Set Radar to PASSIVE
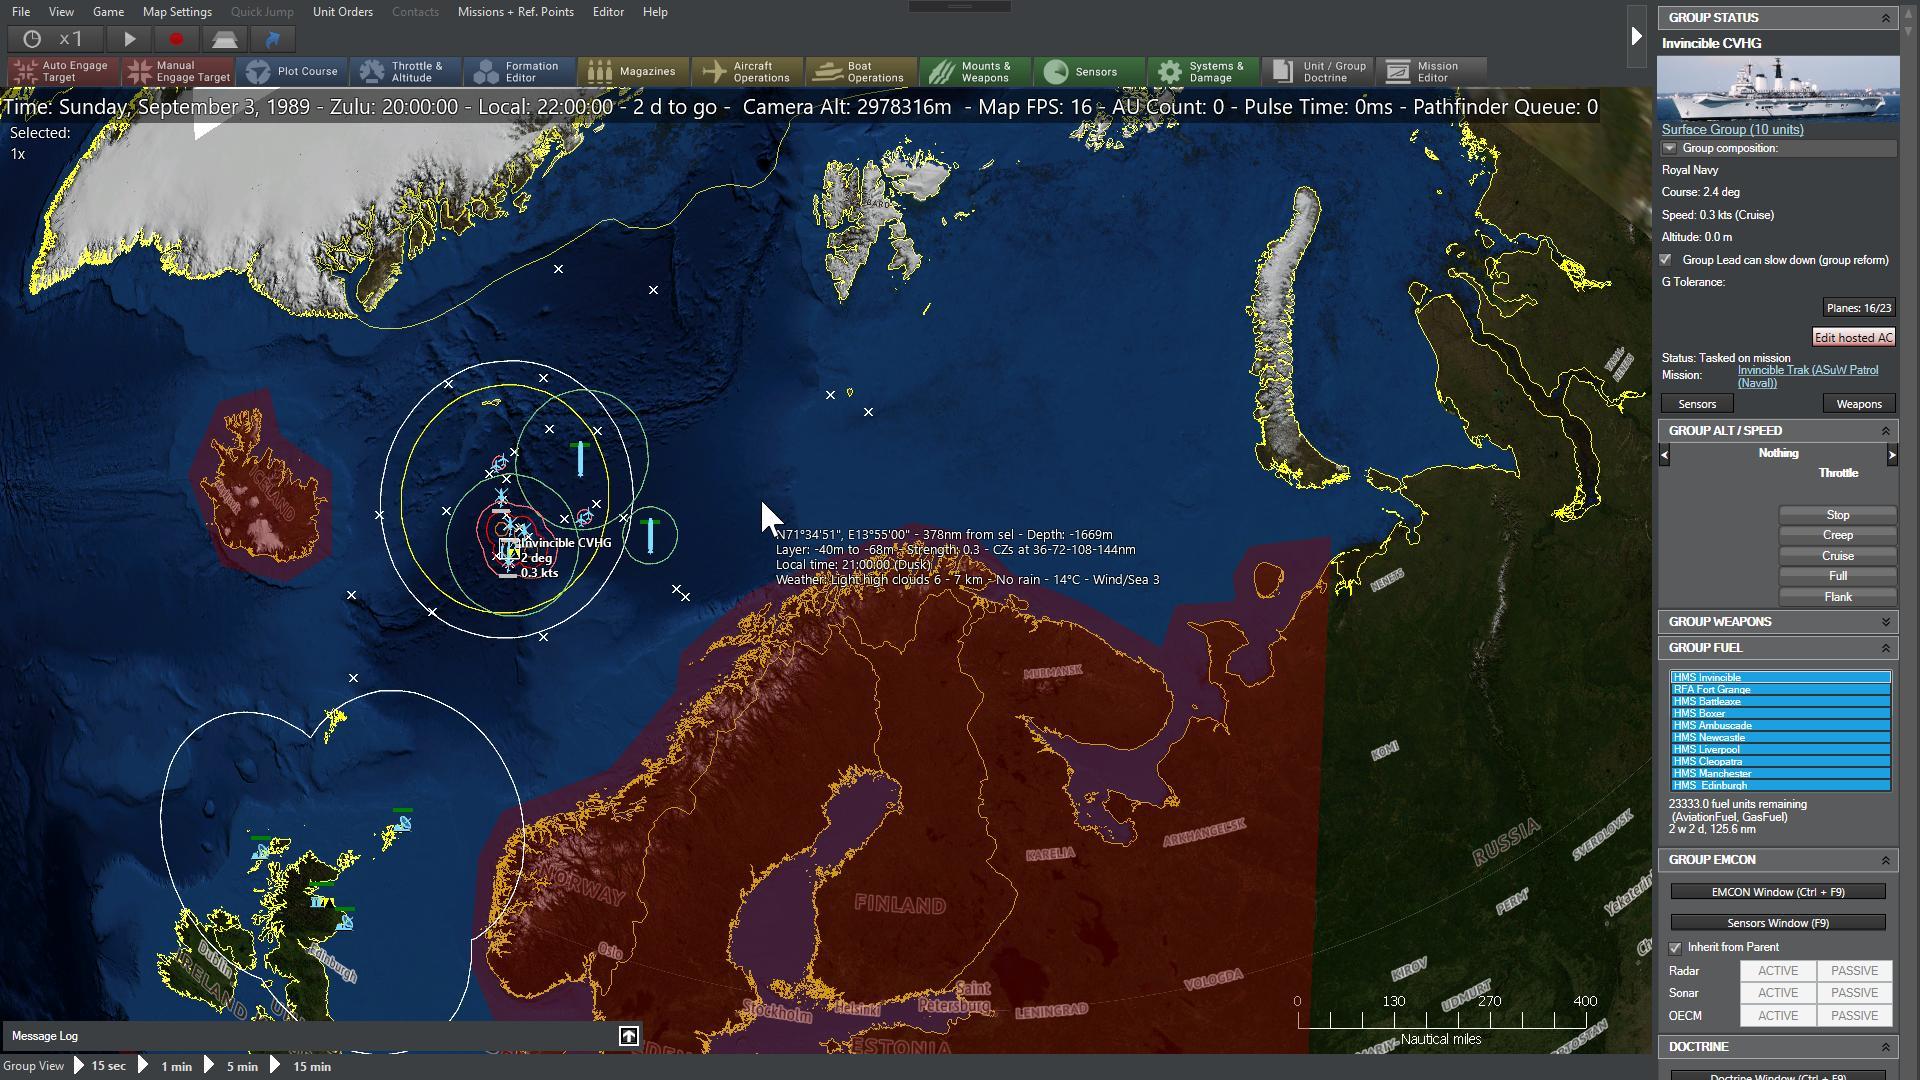1920x1080 pixels. point(1854,970)
